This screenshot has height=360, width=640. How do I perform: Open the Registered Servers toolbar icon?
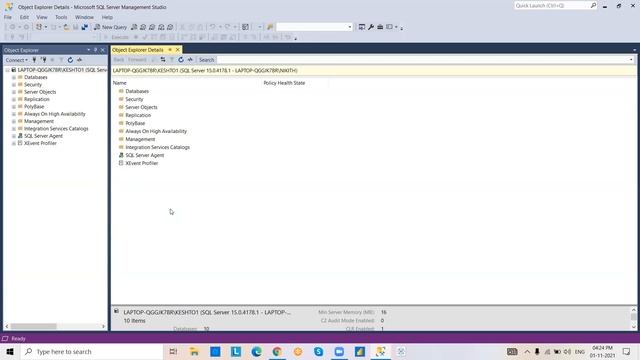click(x=362, y=27)
